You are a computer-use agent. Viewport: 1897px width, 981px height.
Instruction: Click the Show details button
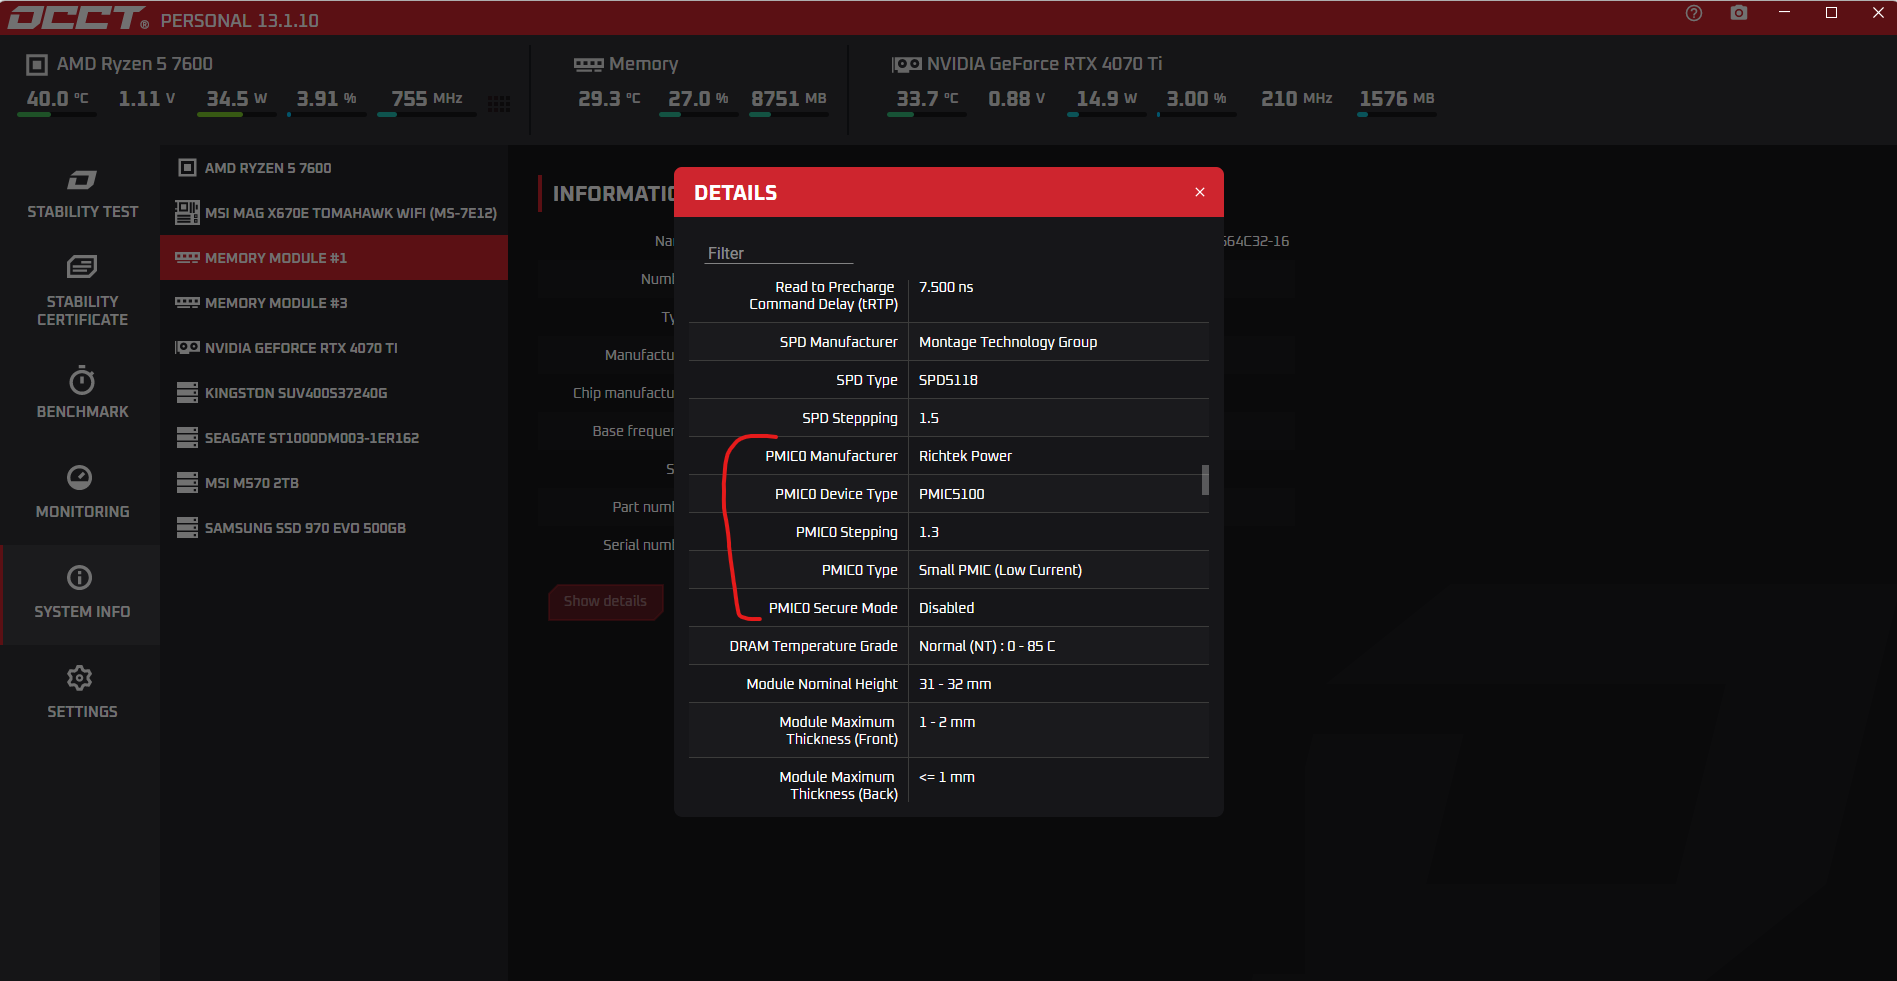pyautogui.click(x=605, y=601)
